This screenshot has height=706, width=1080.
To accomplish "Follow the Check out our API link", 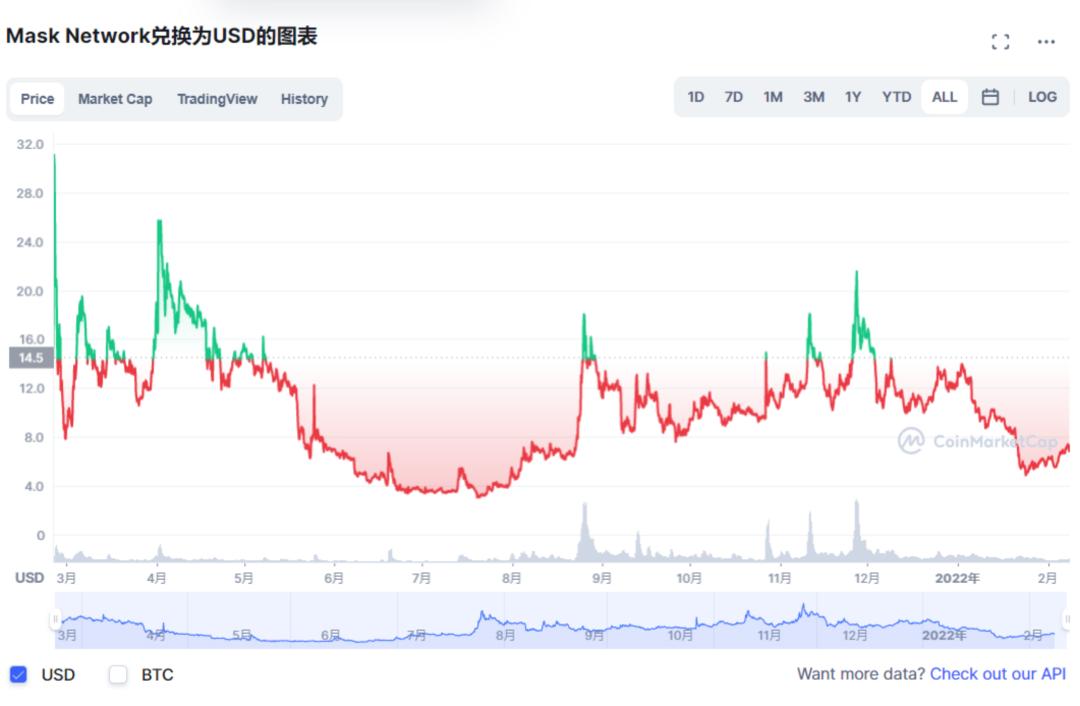I will (x=998, y=674).
